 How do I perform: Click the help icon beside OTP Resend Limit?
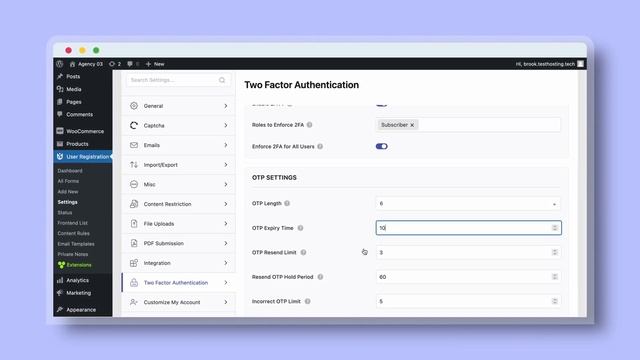[303, 252]
